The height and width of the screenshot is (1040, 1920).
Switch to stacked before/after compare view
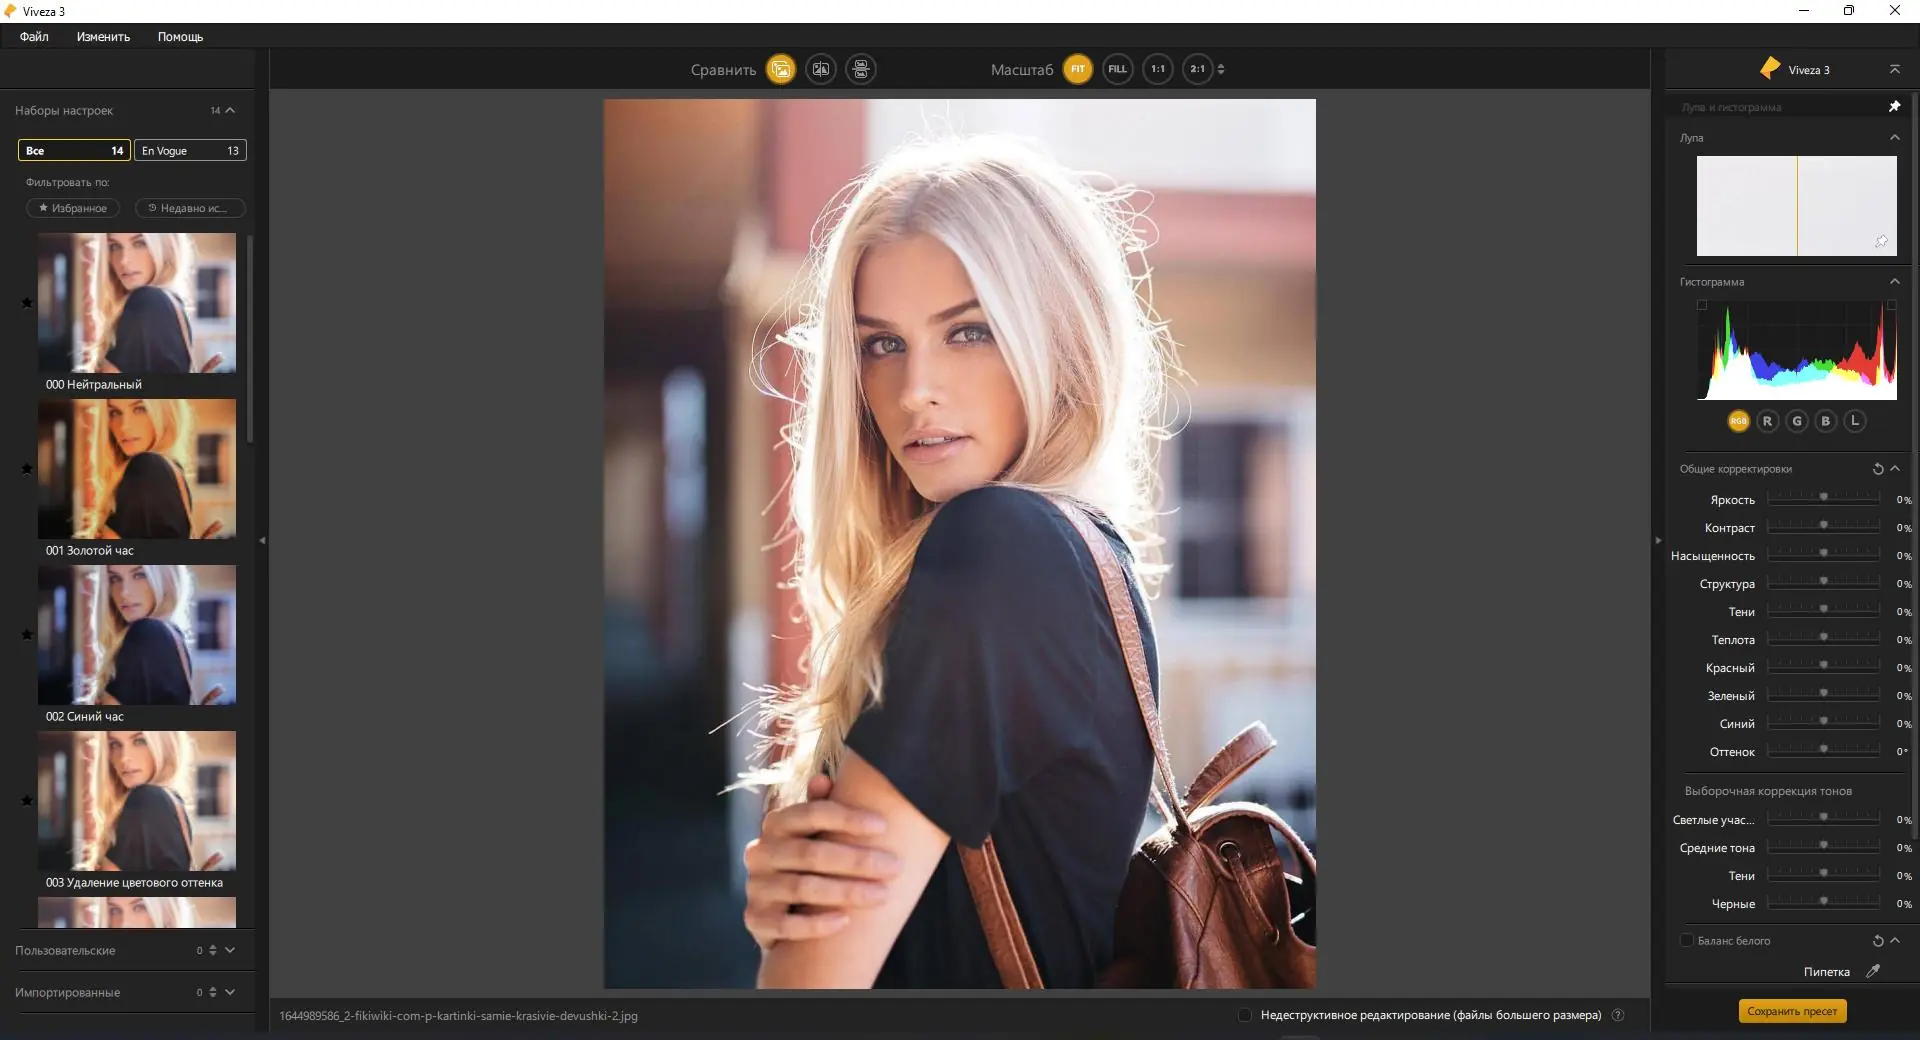(x=861, y=69)
